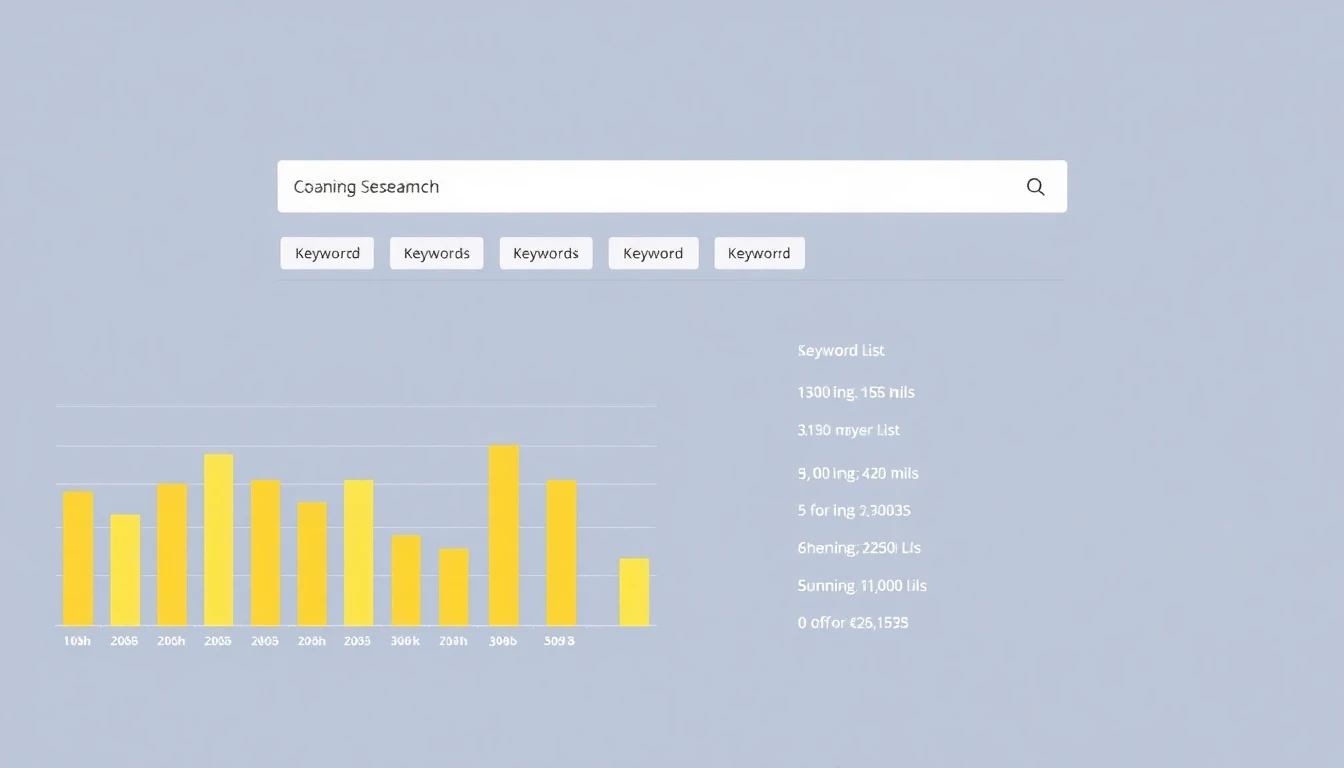
Task: Select the fourth Keyword chip
Action: (x=653, y=253)
